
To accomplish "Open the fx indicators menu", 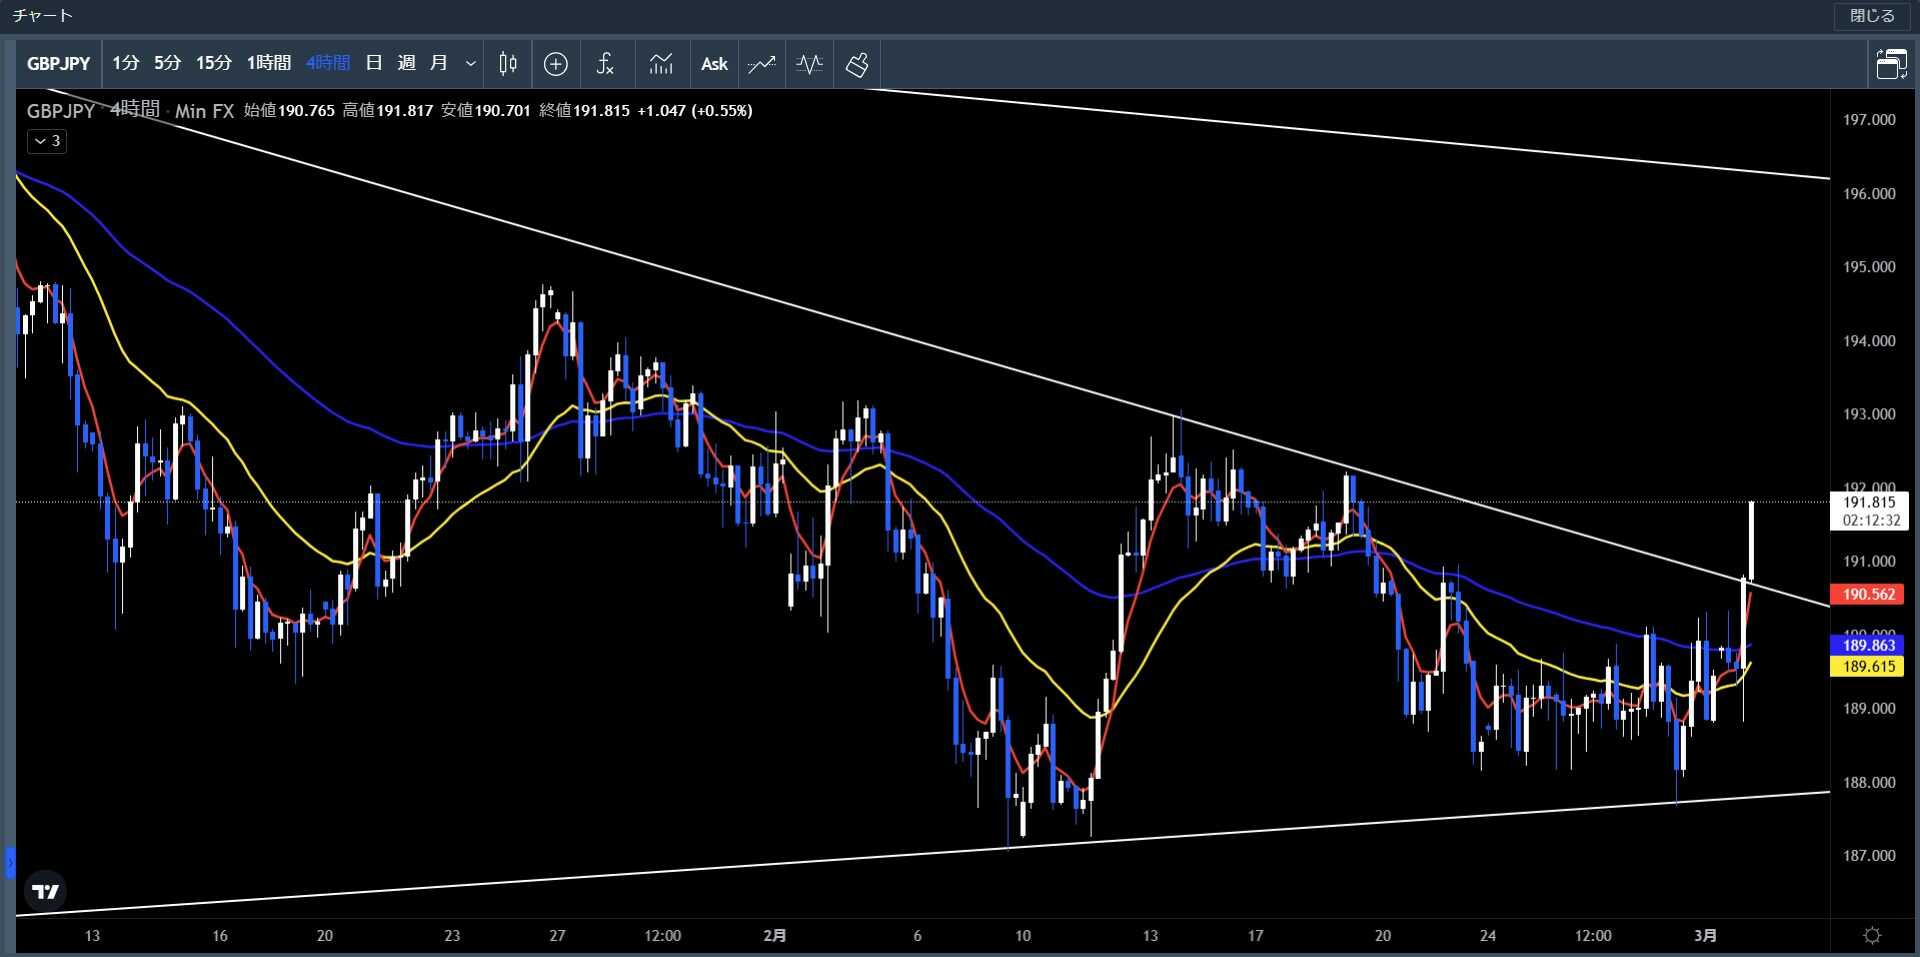I will [x=605, y=64].
